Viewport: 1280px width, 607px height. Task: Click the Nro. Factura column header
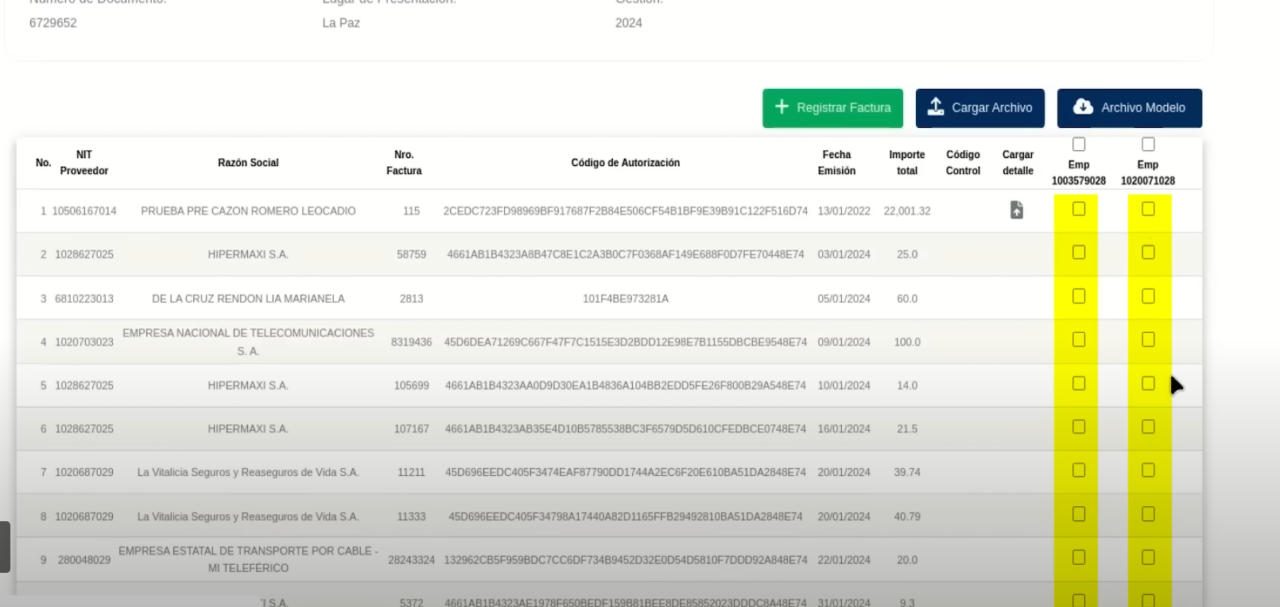tap(404, 163)
